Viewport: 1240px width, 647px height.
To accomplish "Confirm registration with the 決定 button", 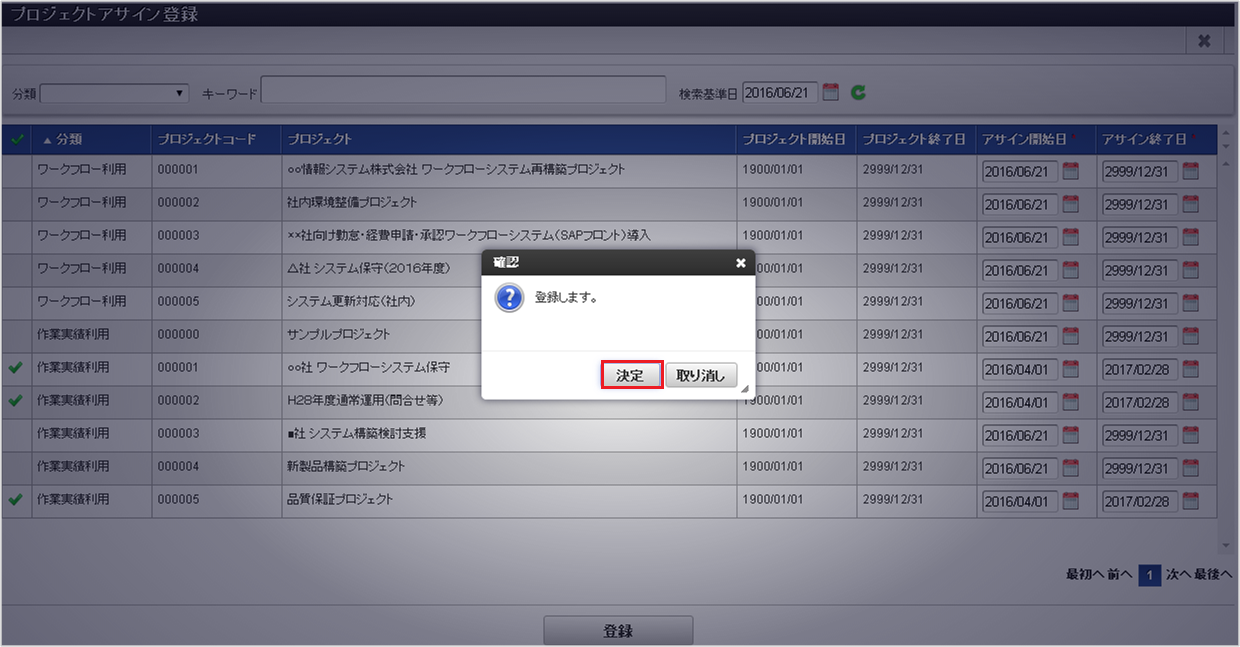I will click(631, 375).
